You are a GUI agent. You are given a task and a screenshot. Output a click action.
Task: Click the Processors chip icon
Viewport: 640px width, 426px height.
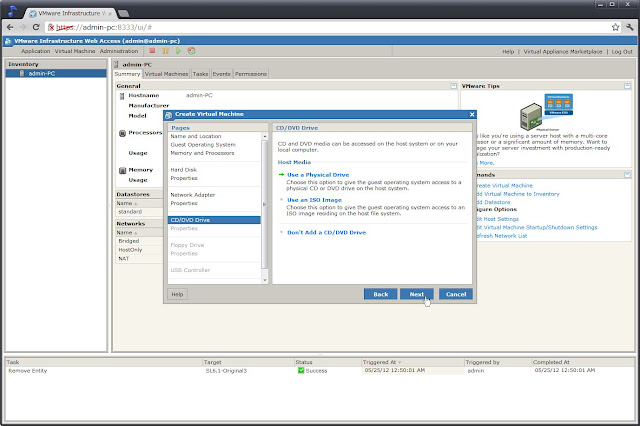coord(122,133)
